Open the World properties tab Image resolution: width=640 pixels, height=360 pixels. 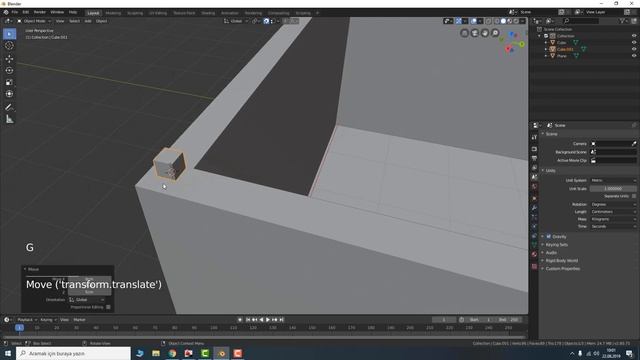tap(534, 187)
